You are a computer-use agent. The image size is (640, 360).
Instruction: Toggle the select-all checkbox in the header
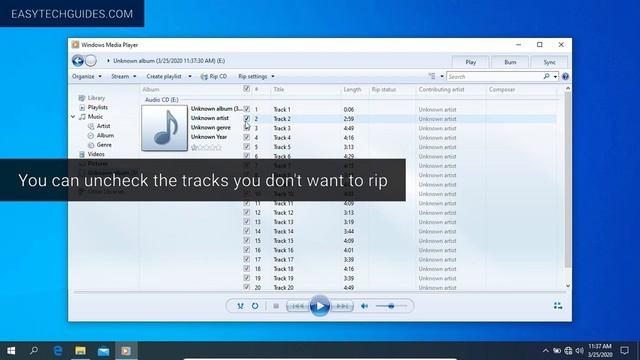click(x=247, y=89)
